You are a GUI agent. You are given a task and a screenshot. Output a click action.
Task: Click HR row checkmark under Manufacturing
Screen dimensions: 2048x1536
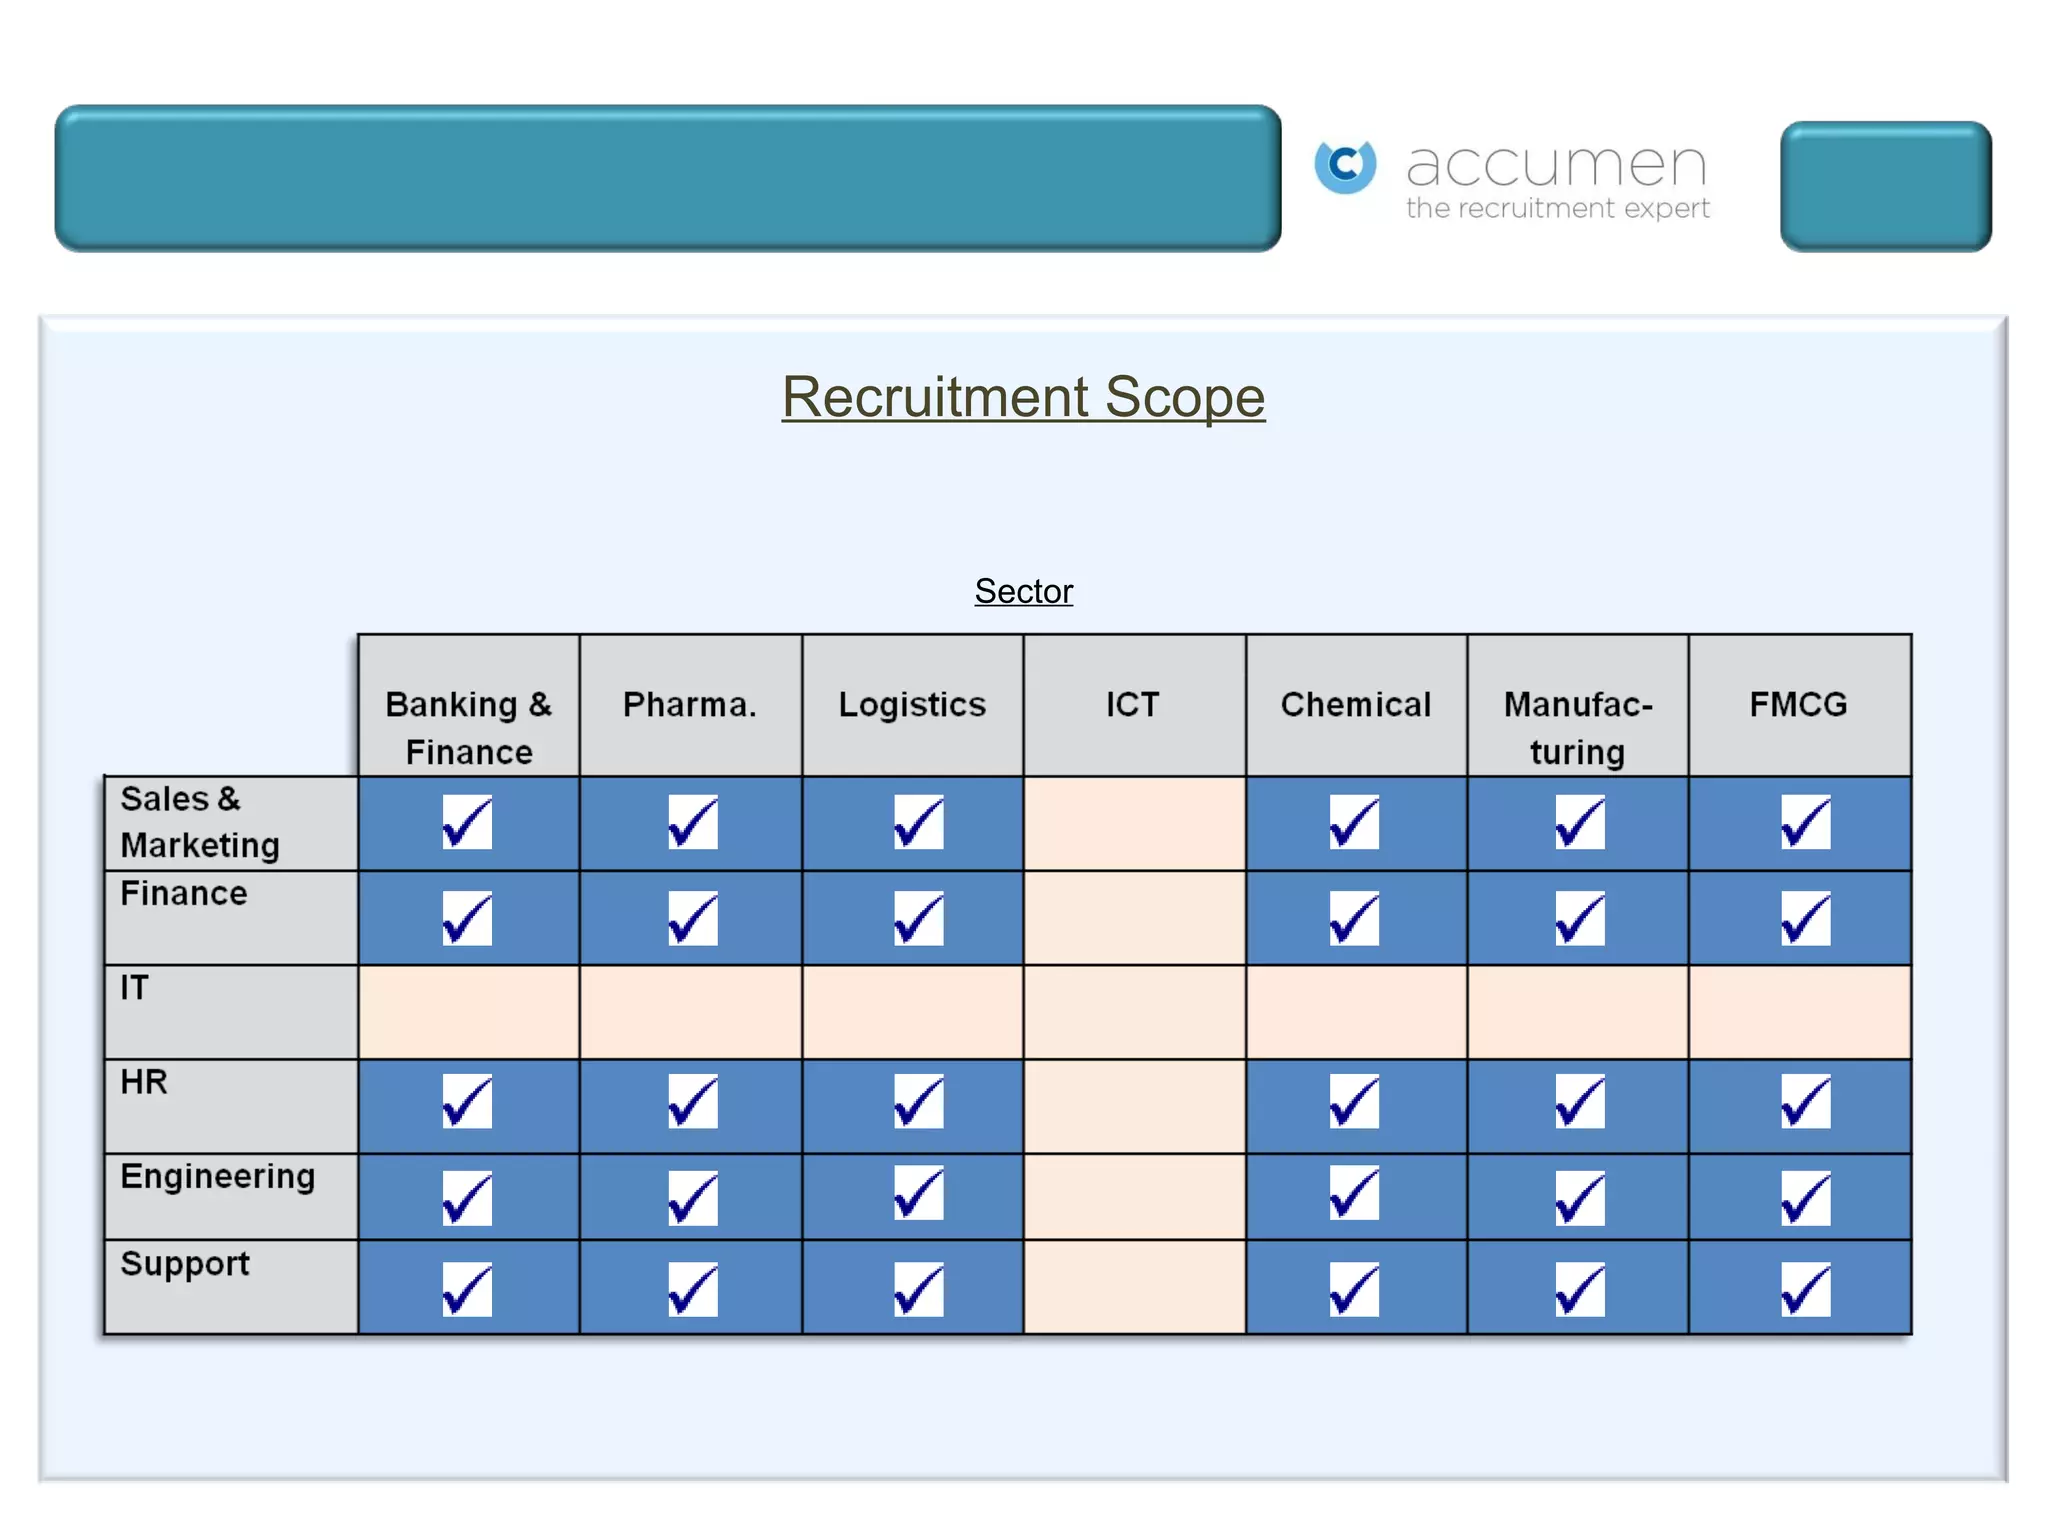[1580, 1101]
